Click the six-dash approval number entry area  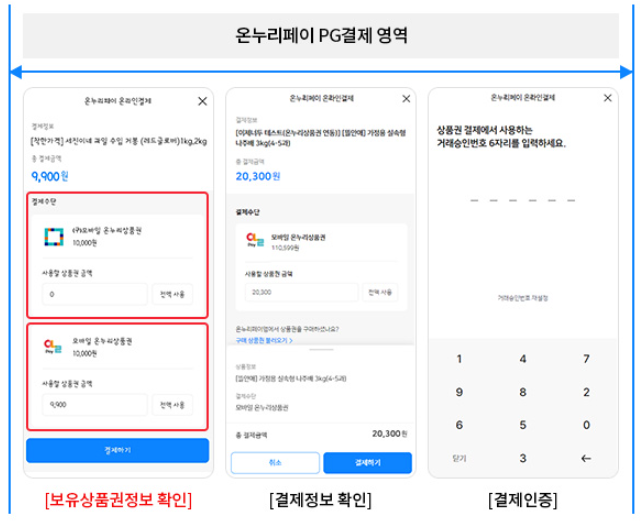point(523,200)
